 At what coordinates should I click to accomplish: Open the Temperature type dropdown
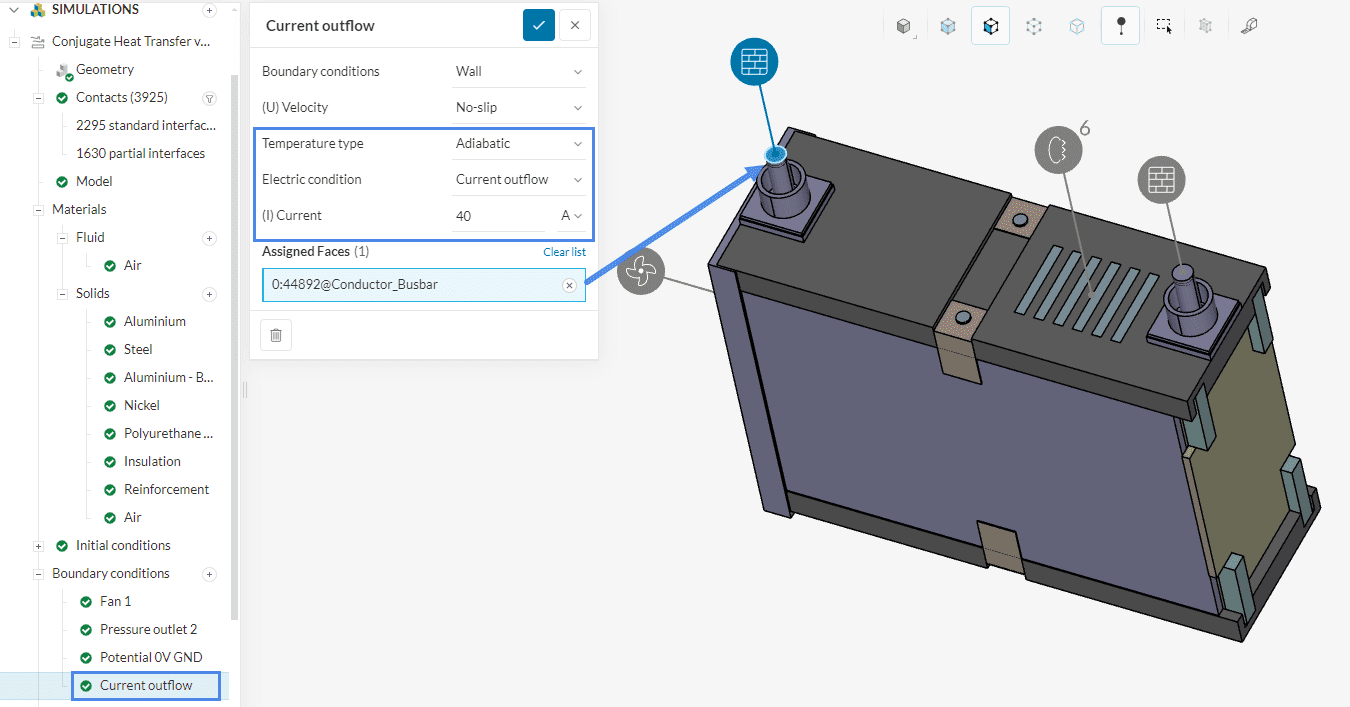[x=518, y=144]
